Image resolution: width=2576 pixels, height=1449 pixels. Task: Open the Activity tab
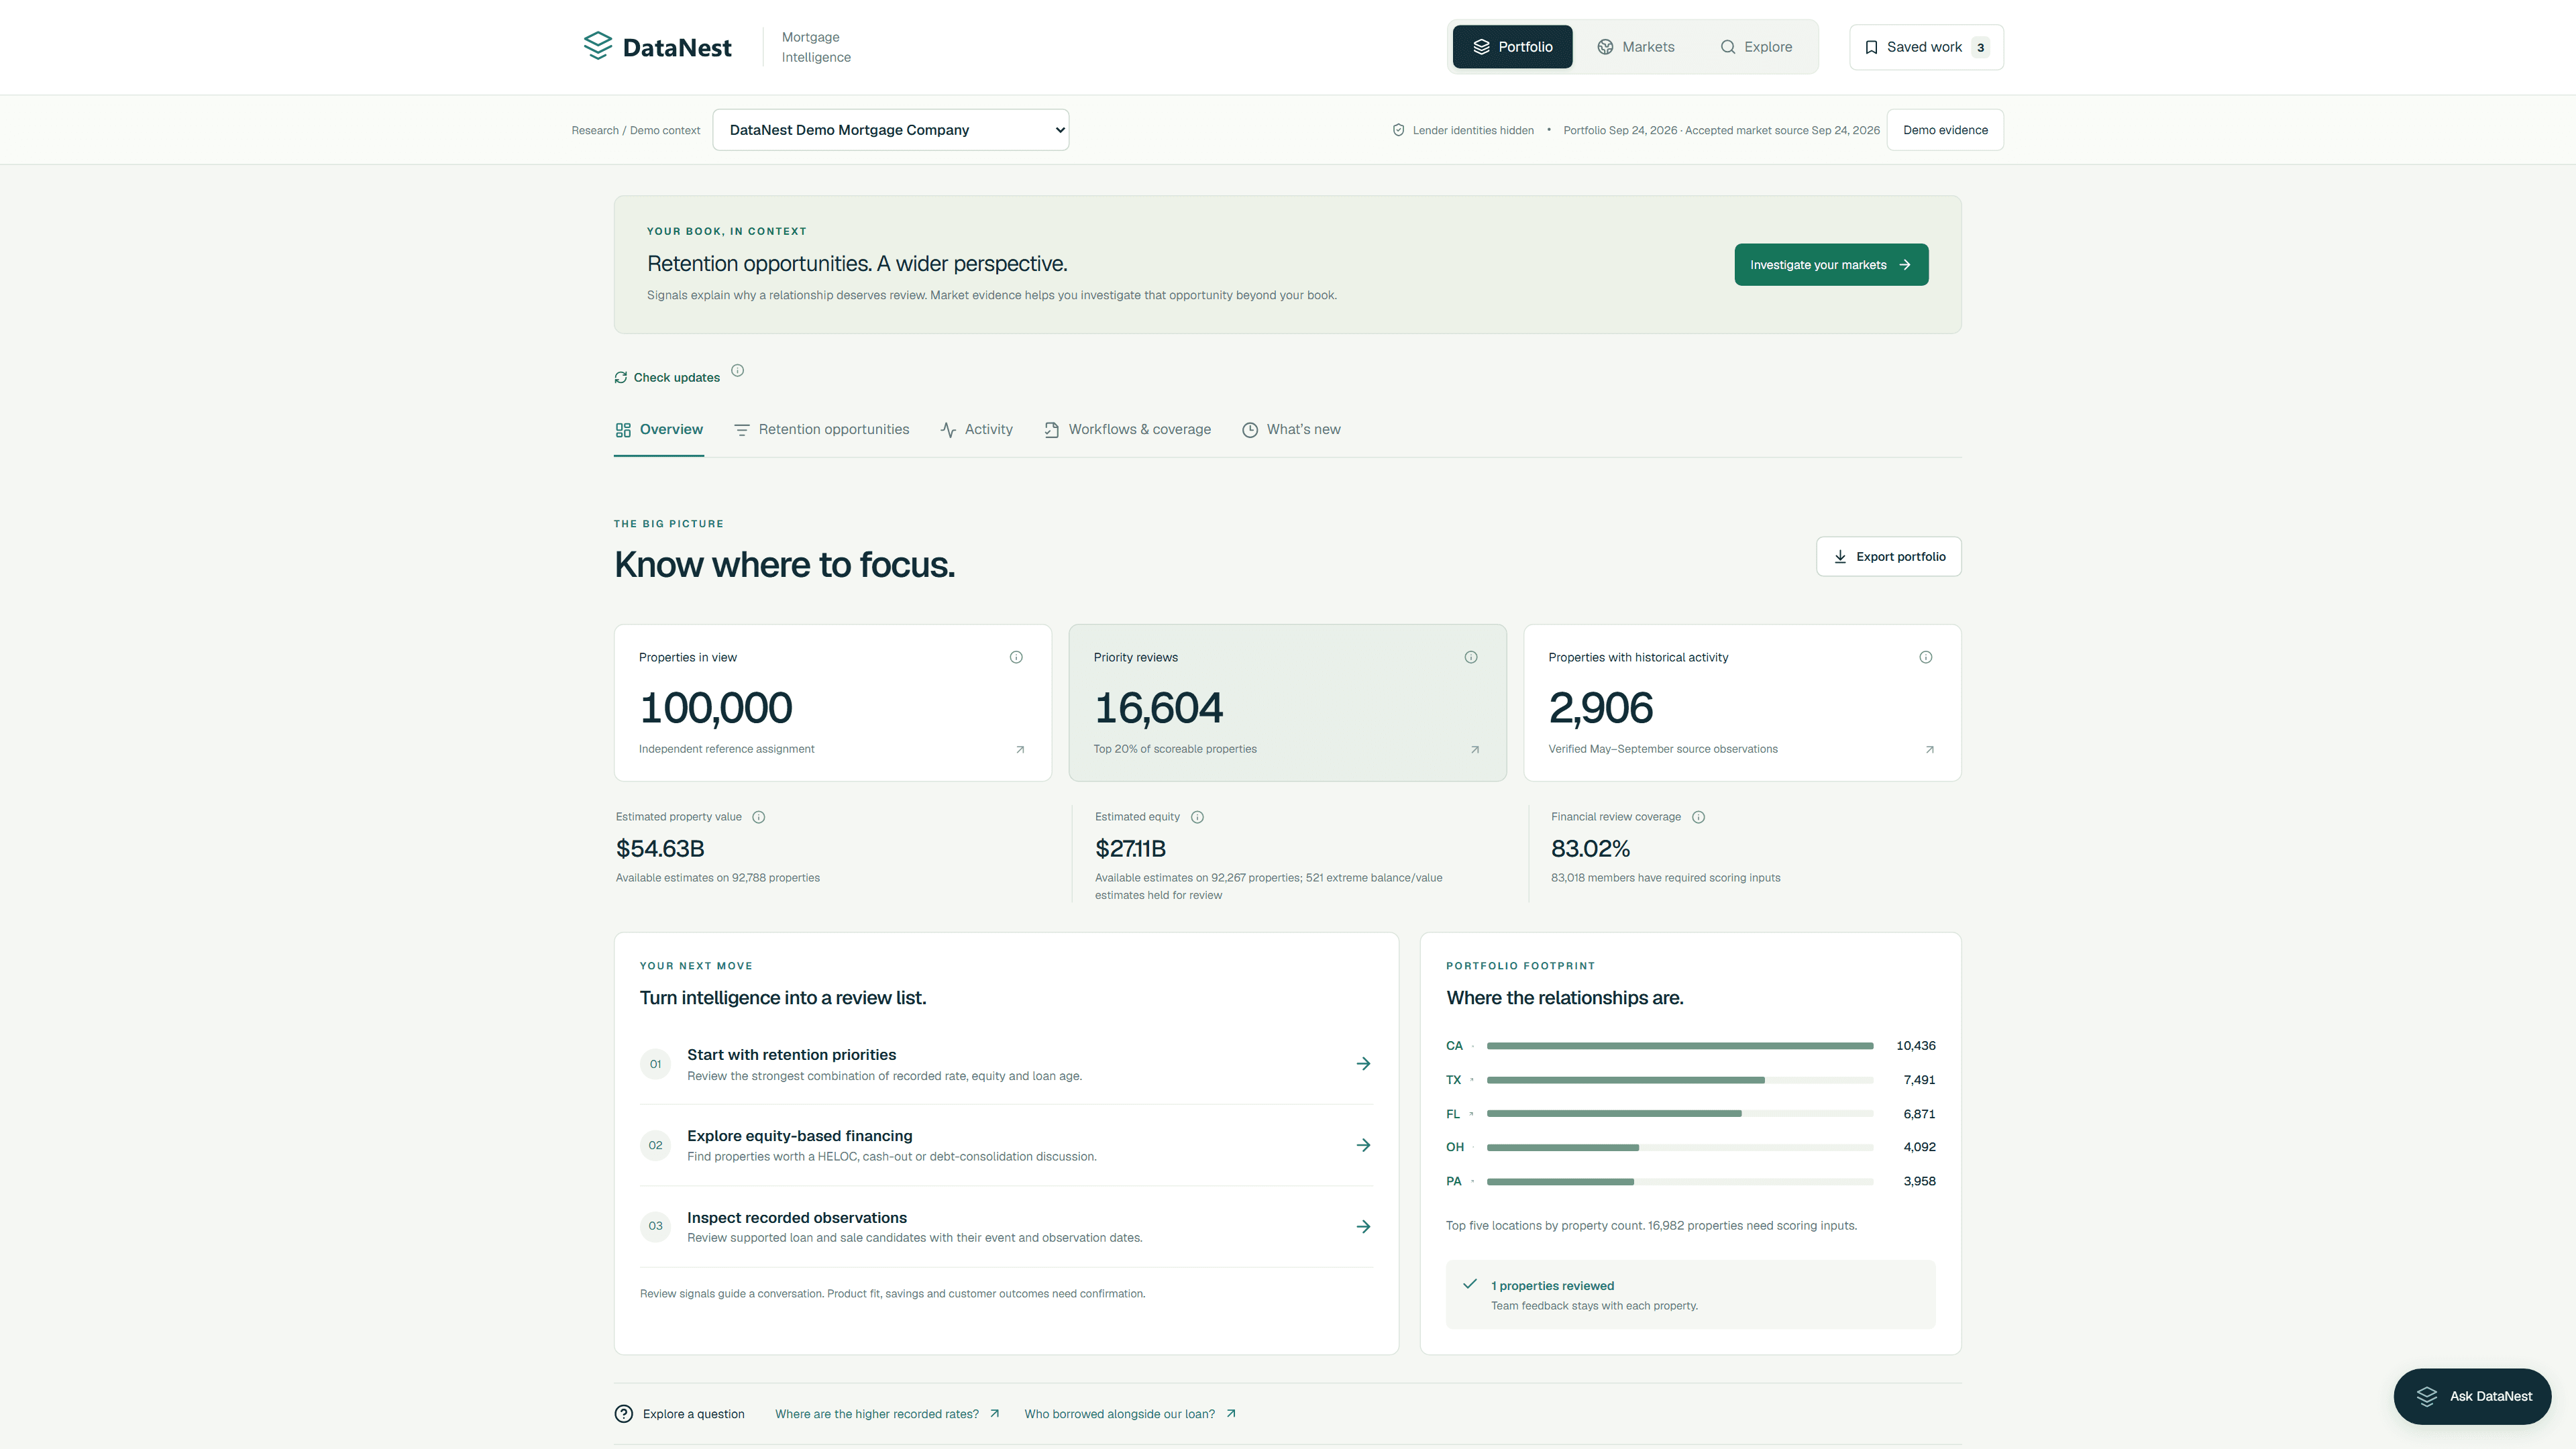(x=977, y=430)
